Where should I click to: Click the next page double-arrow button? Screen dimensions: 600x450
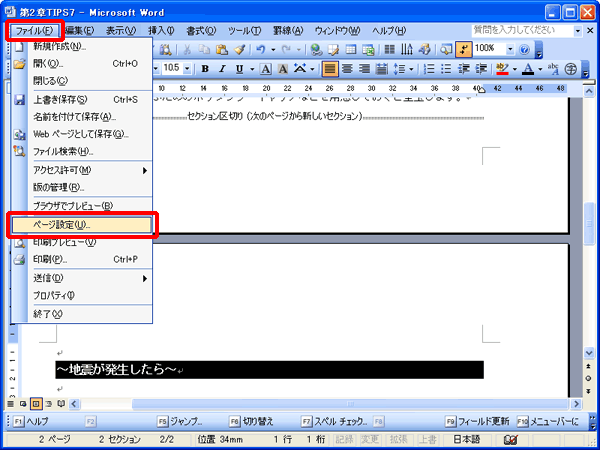[589, 391]
